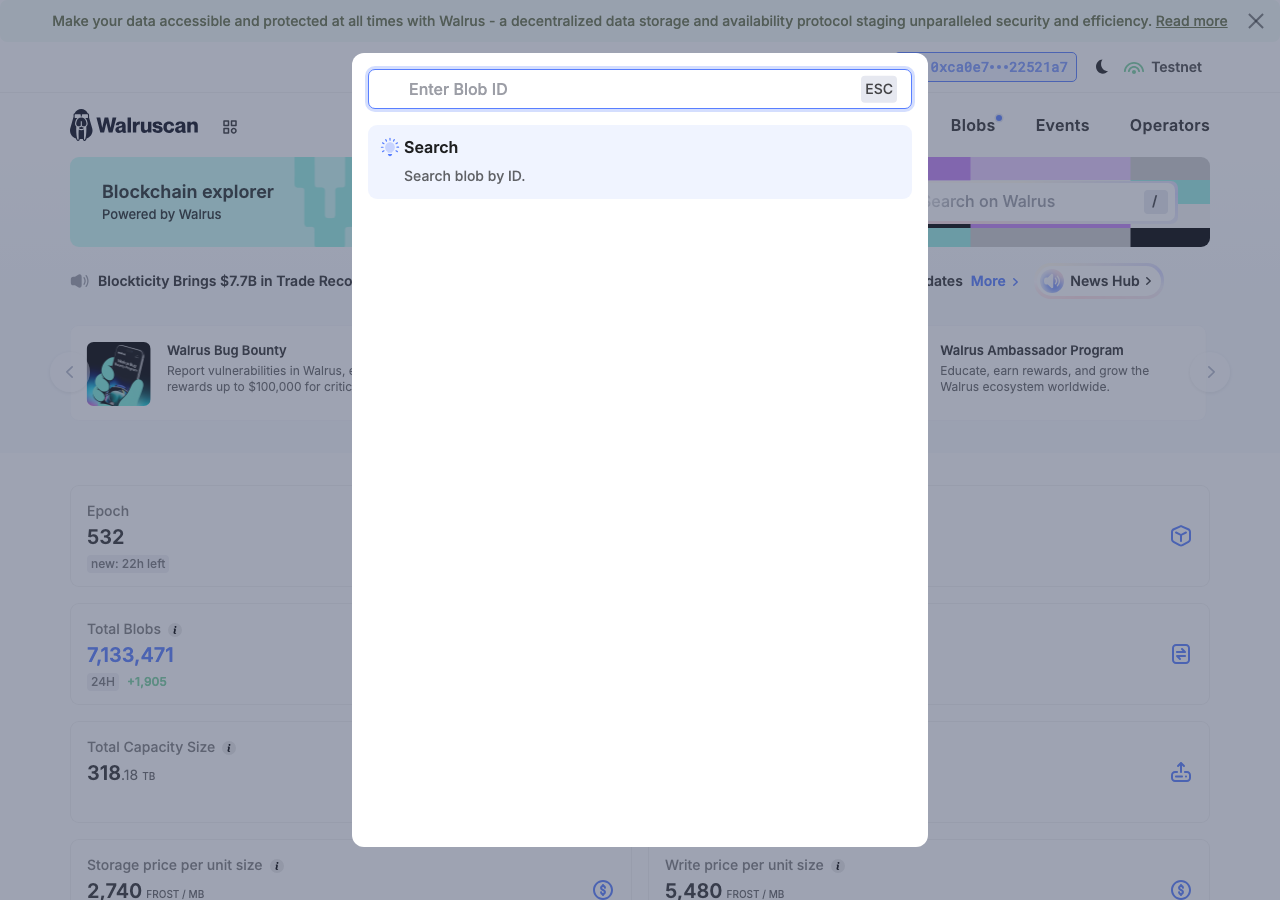Click the megaphone icon beside Blockticity news
Image resolution: width=1280 pixels, height=900 pixels.
[80, 281]
